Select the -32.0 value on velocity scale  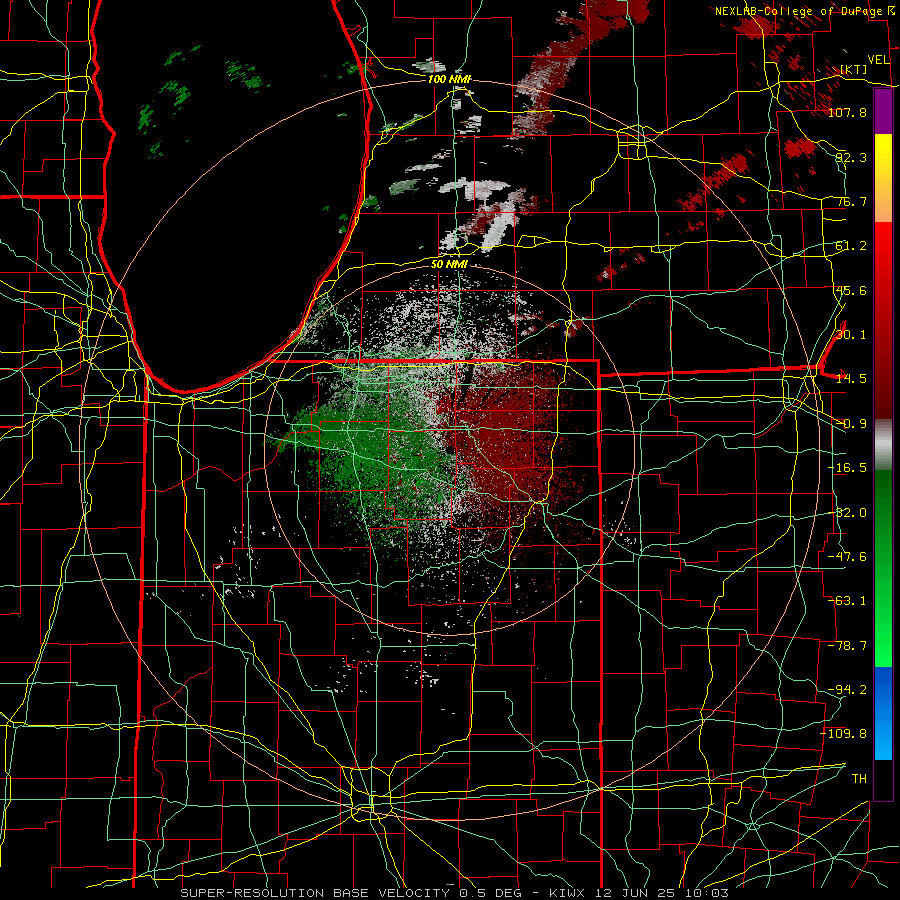pyautogui.click(x=847, y=513)
